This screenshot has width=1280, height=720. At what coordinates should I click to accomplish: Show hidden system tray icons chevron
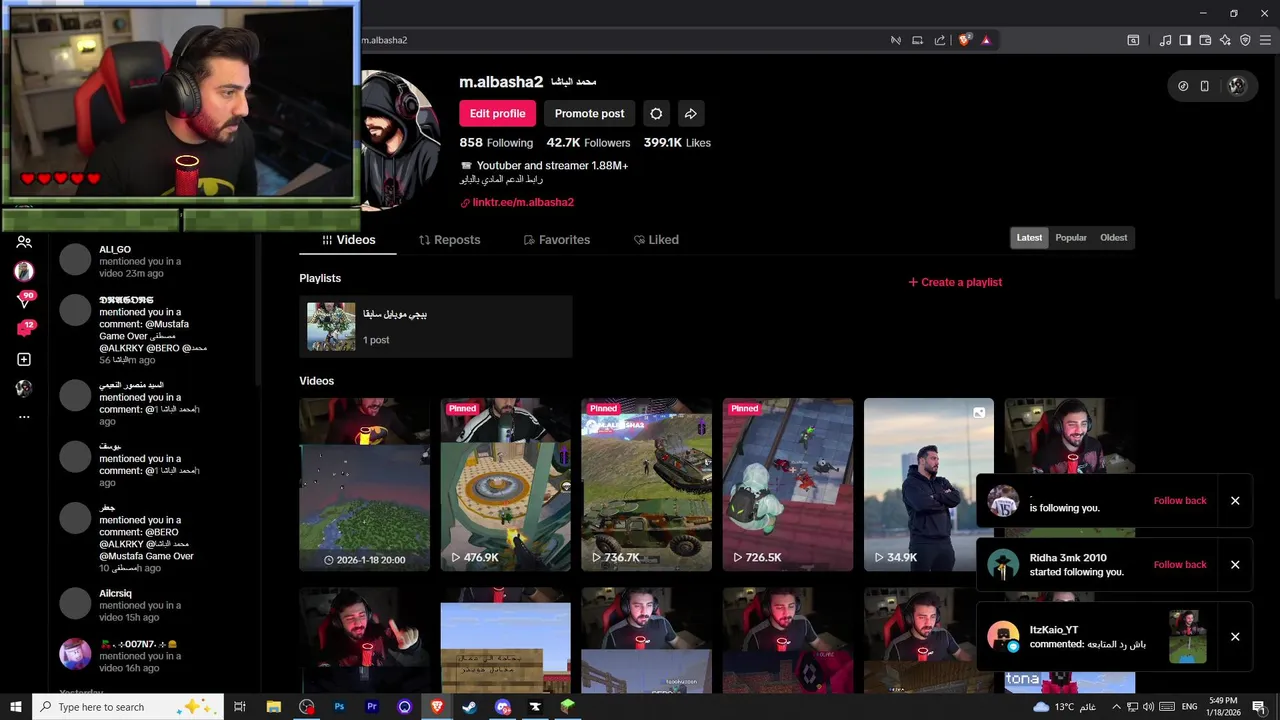[1116, 707]
